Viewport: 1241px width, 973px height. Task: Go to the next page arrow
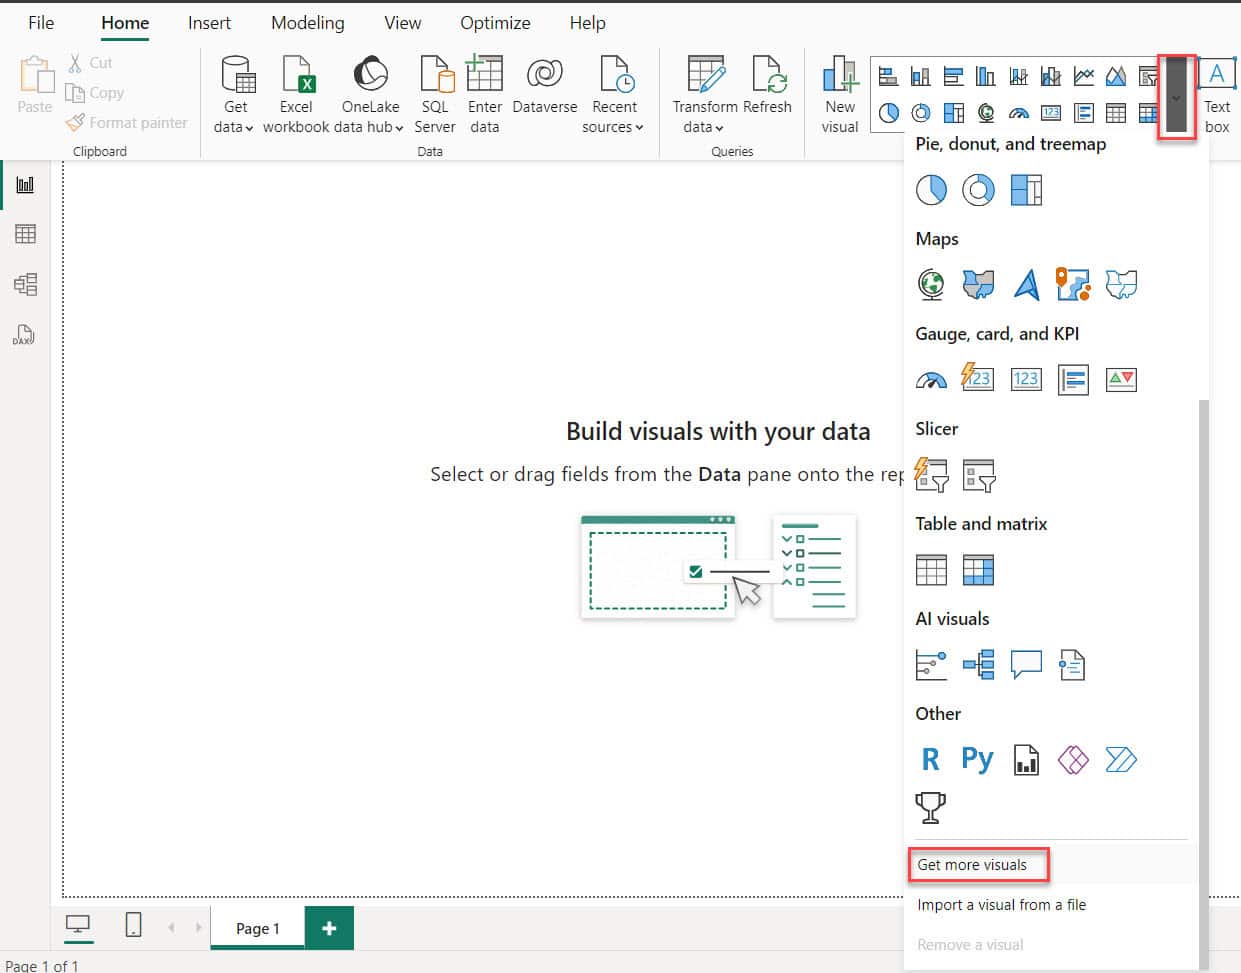(198, 927)
